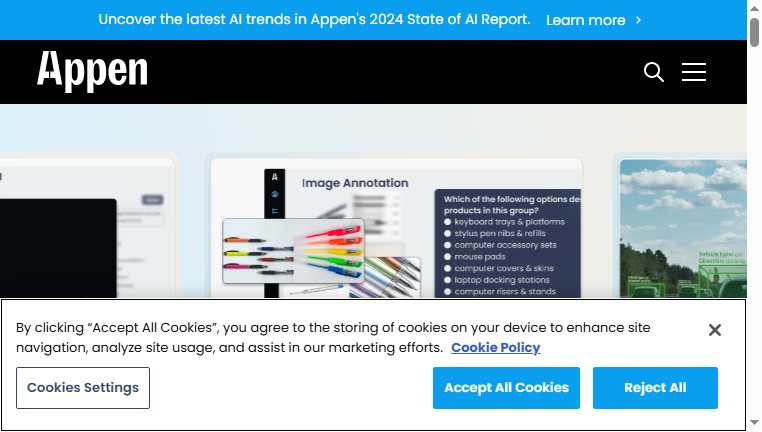The height and width of the screenshot is (432, 762).
Task: Open the Learn more banner link
Action: pyautogui.click(x=586, y=20)
